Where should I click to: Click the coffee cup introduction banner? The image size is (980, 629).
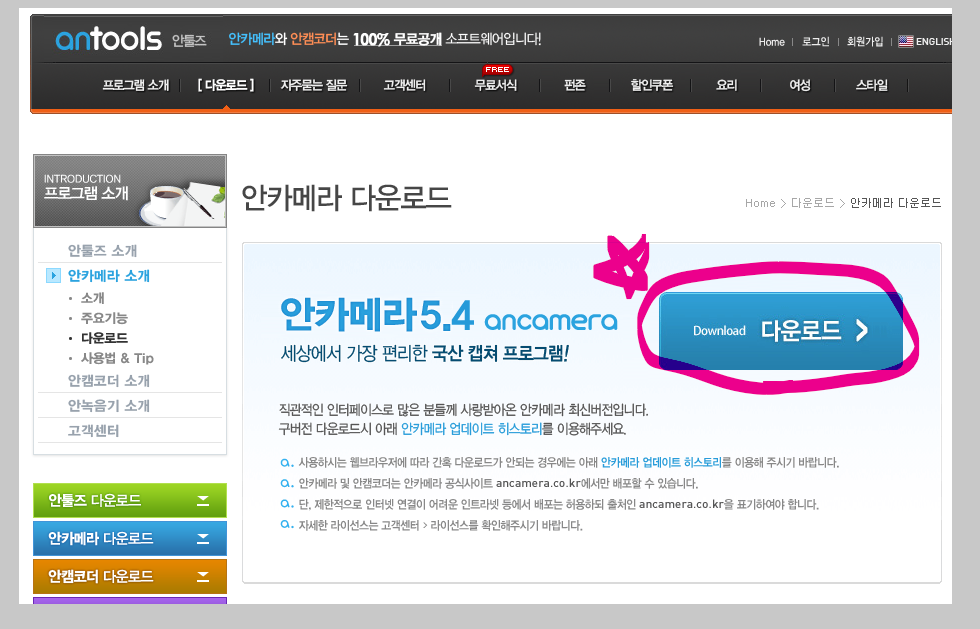[130, 191]
